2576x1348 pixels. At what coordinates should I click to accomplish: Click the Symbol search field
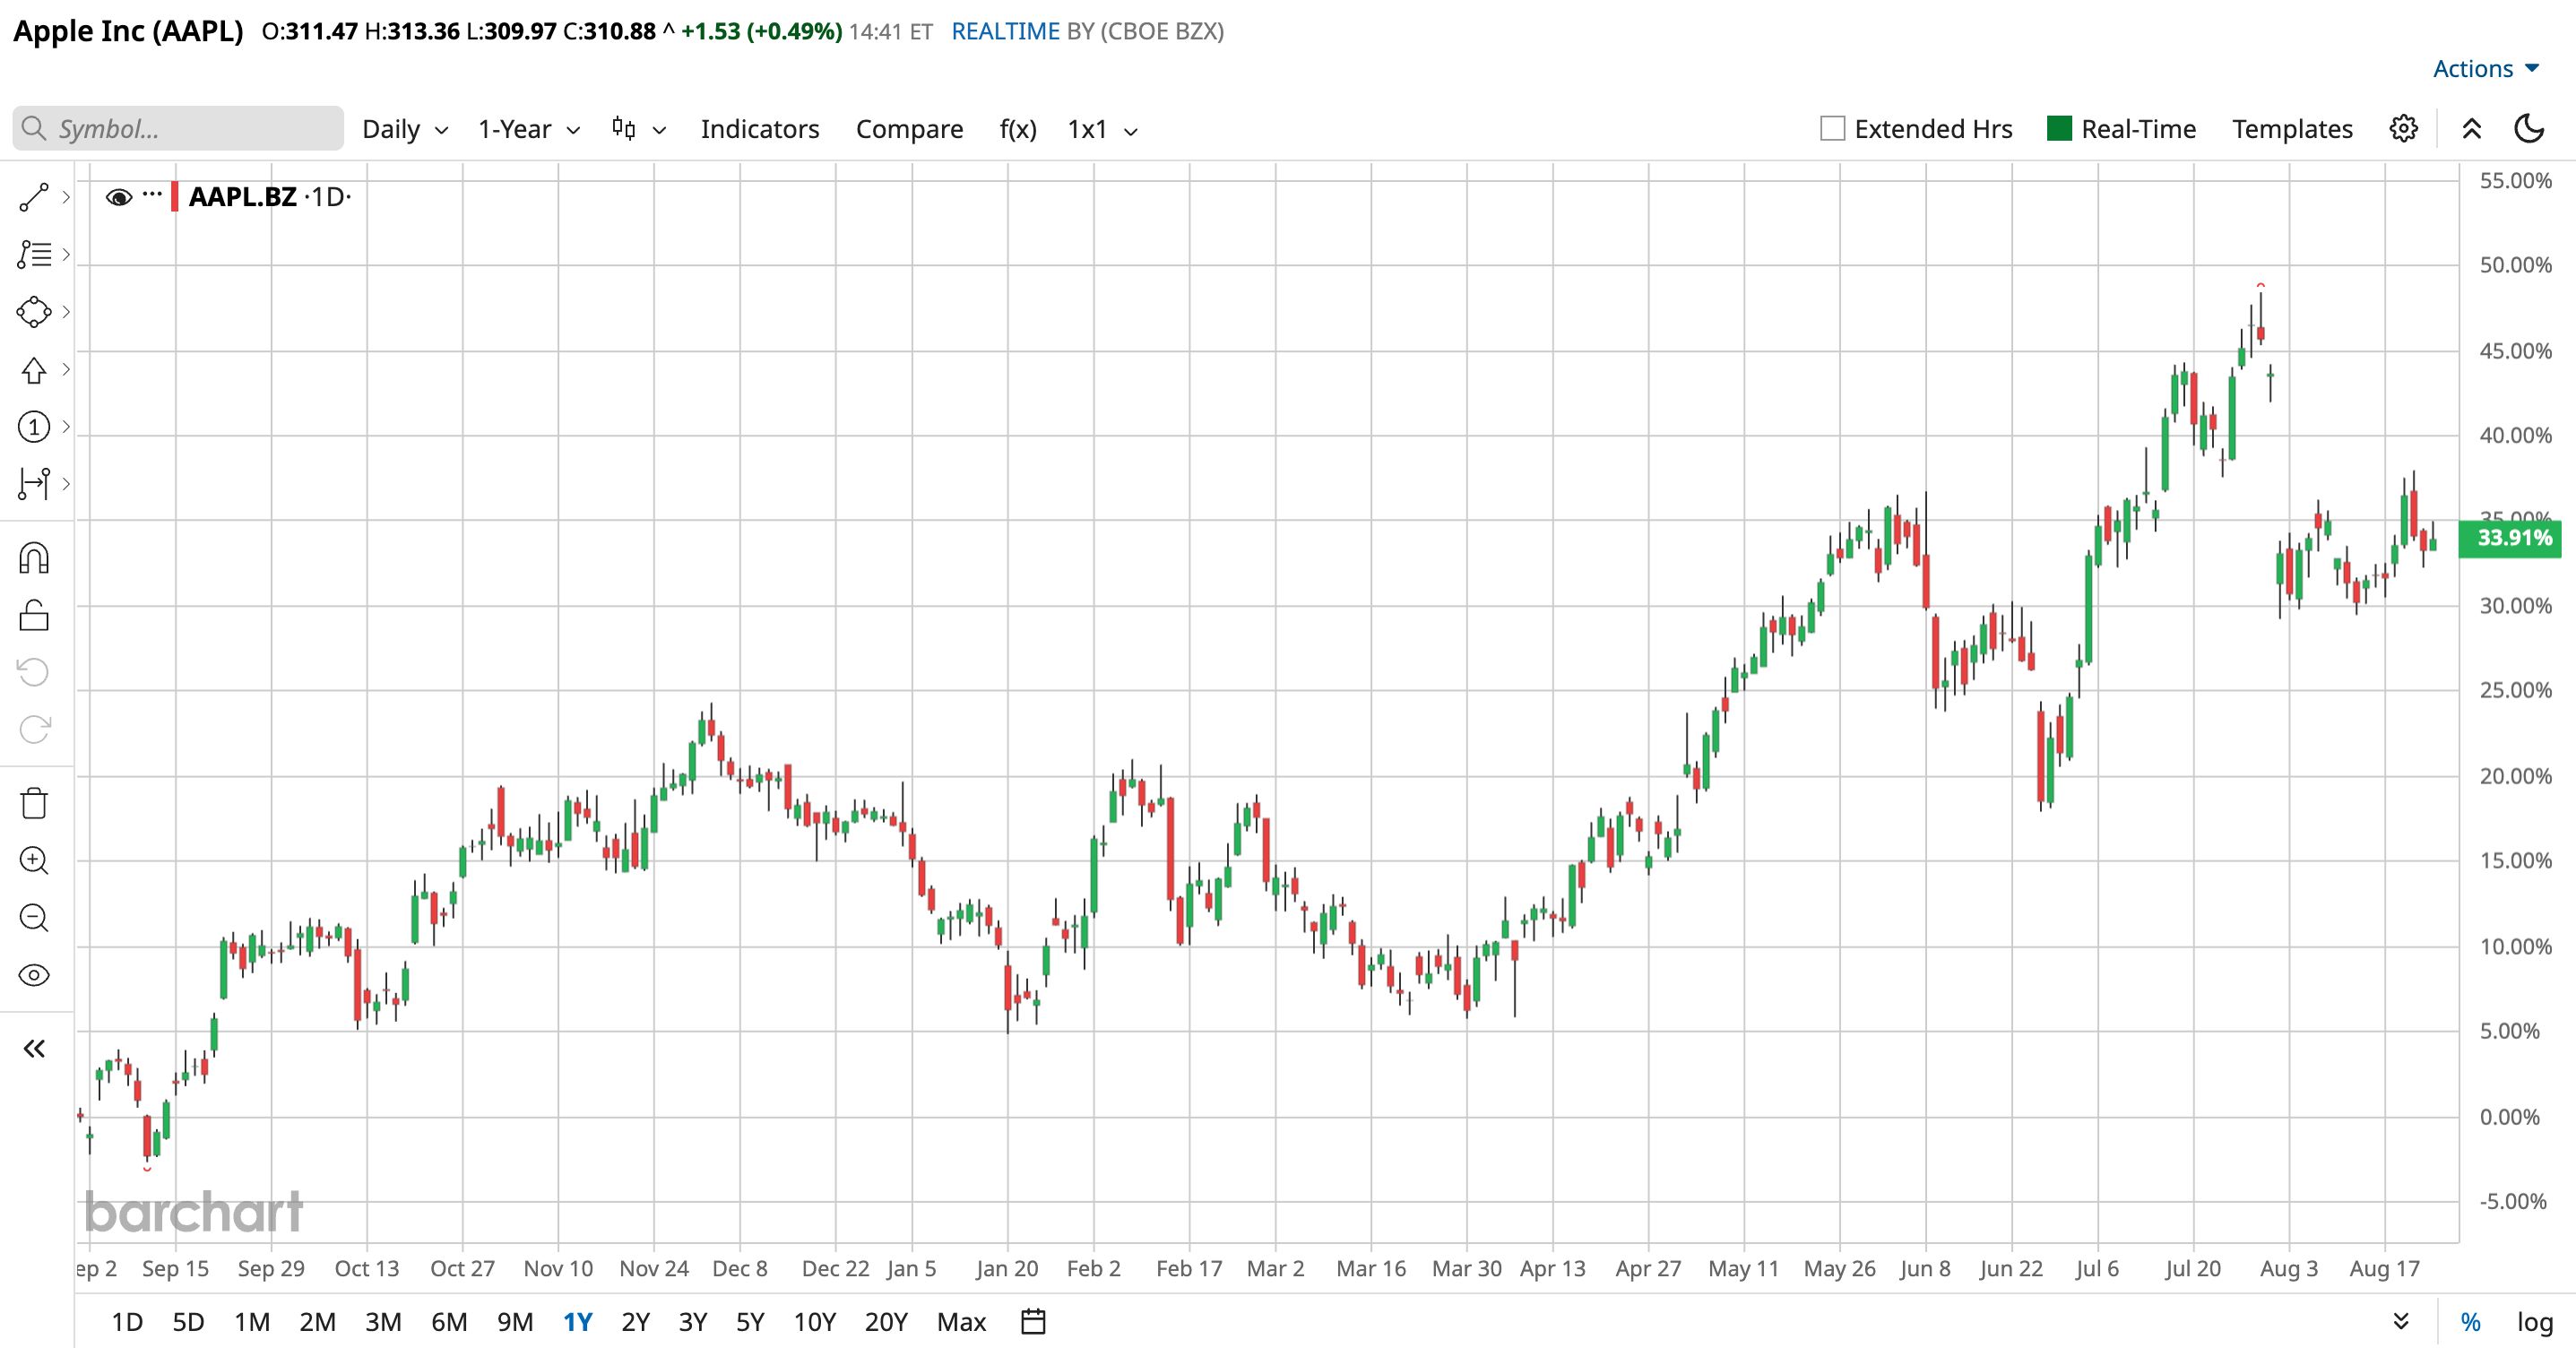click(x=179, y=129)
